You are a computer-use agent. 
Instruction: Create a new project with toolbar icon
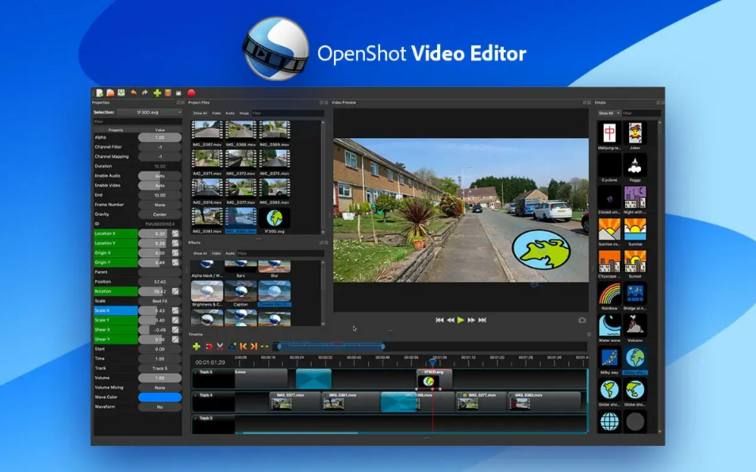99,93
